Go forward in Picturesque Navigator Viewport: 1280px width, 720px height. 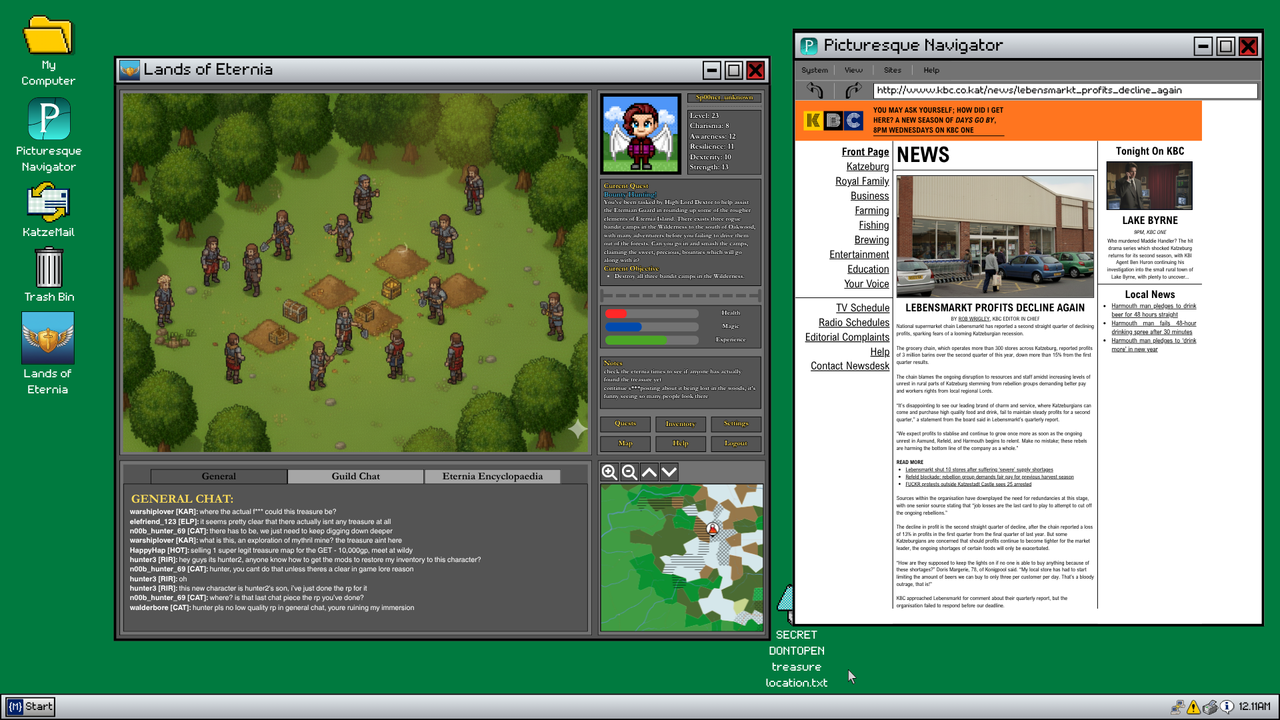[x=853, y=90]
